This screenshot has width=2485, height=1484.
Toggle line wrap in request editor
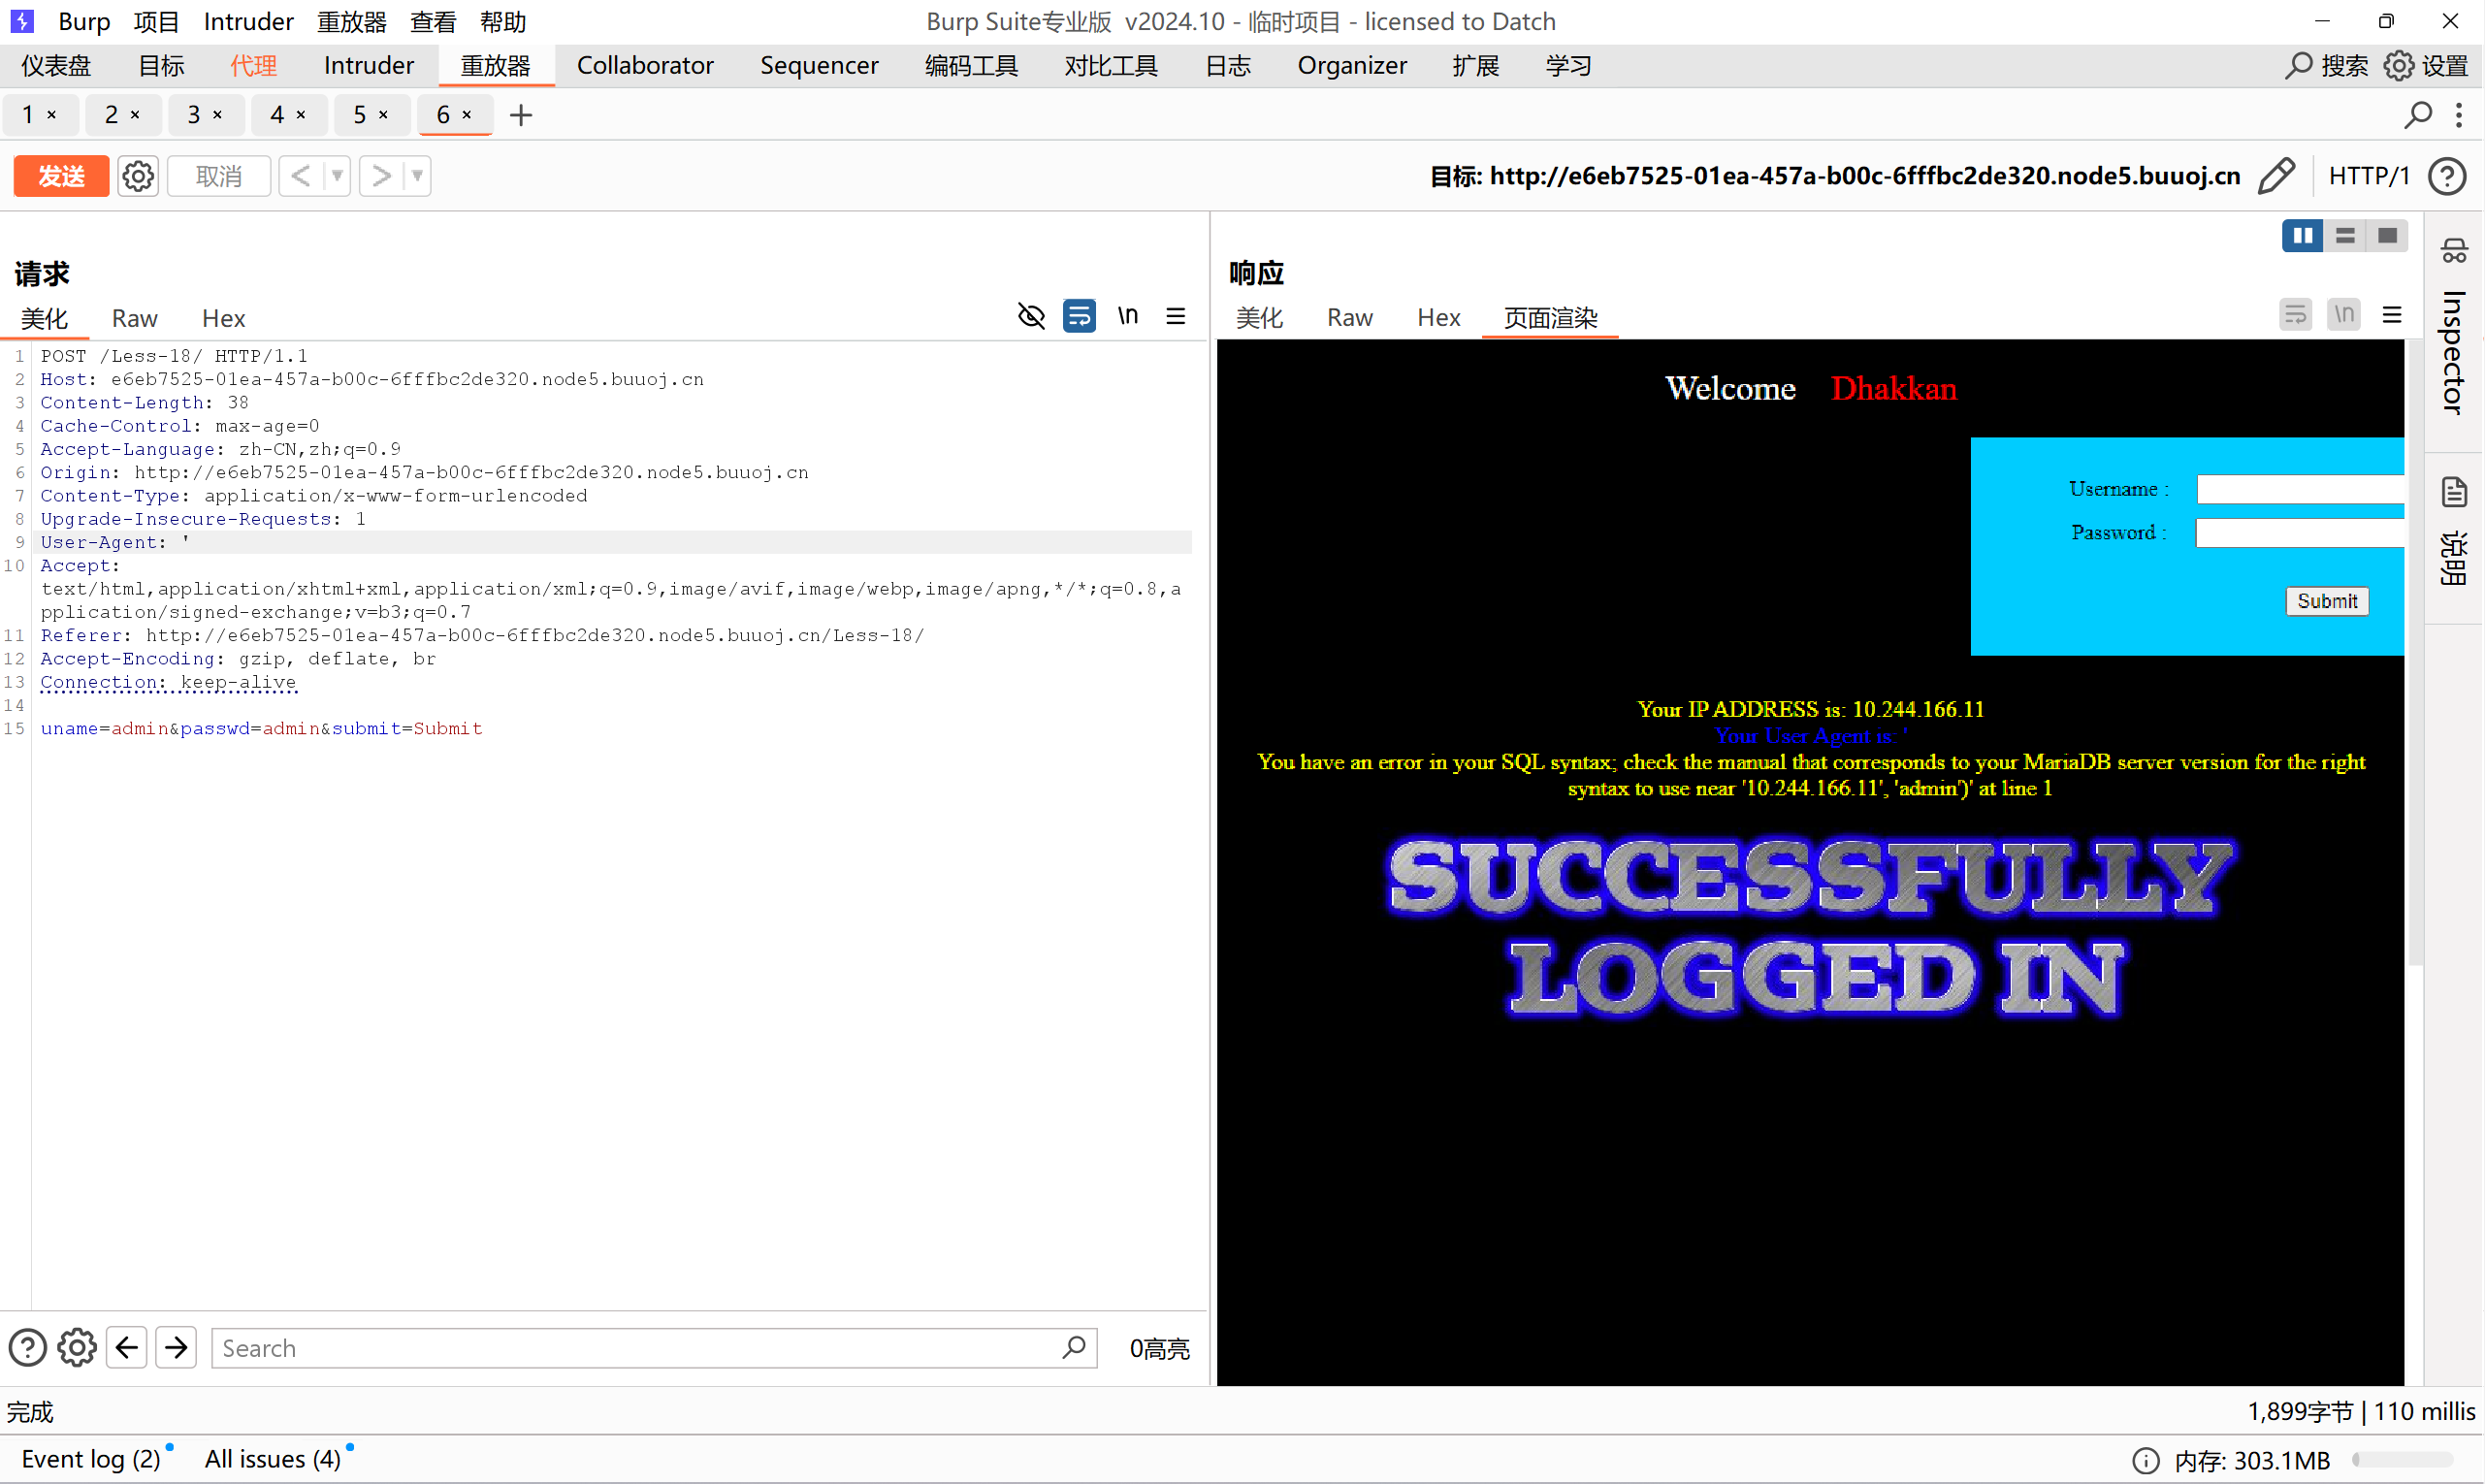pyautogui.click(x=1079, y=316)
